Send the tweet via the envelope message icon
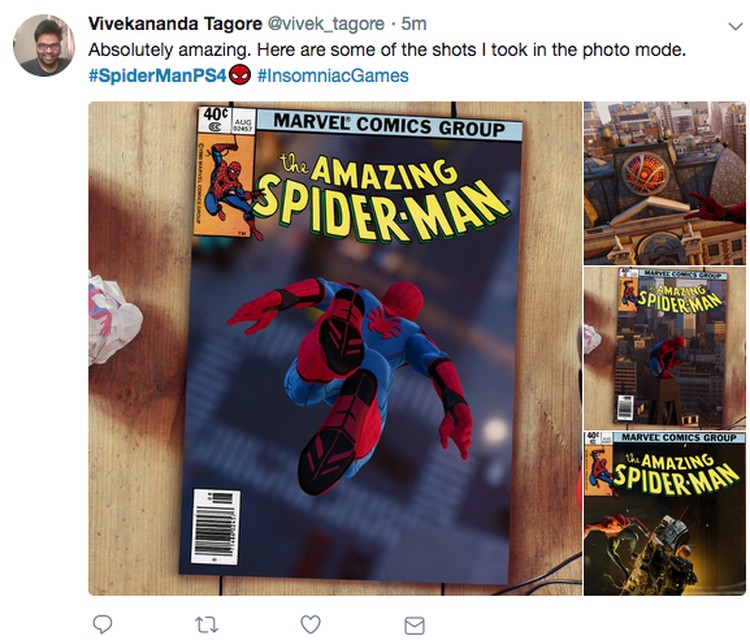 pyautogui.click(x=414, y=625)
